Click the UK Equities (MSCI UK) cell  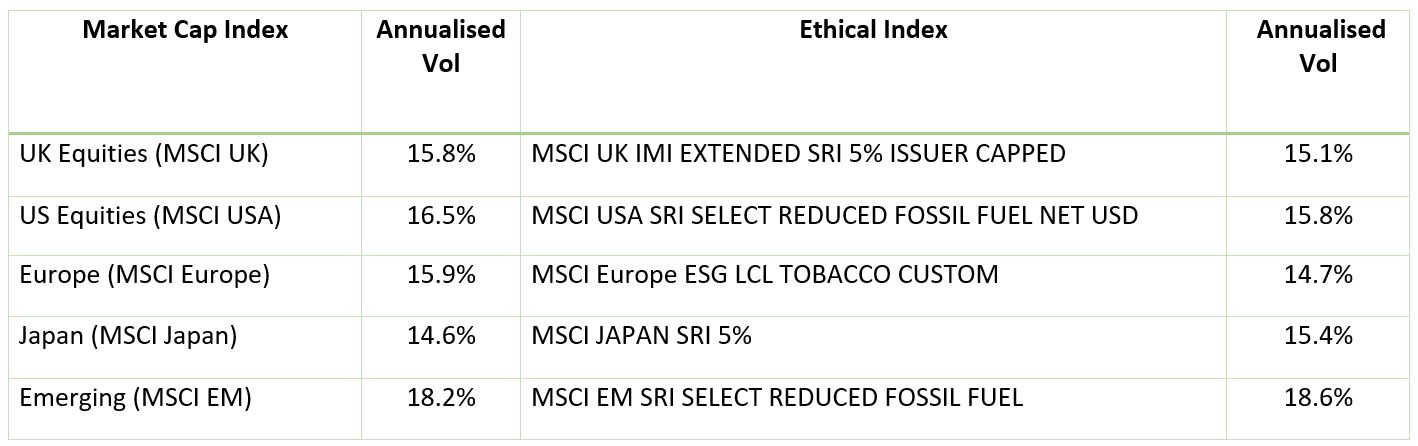coord(144,154)
